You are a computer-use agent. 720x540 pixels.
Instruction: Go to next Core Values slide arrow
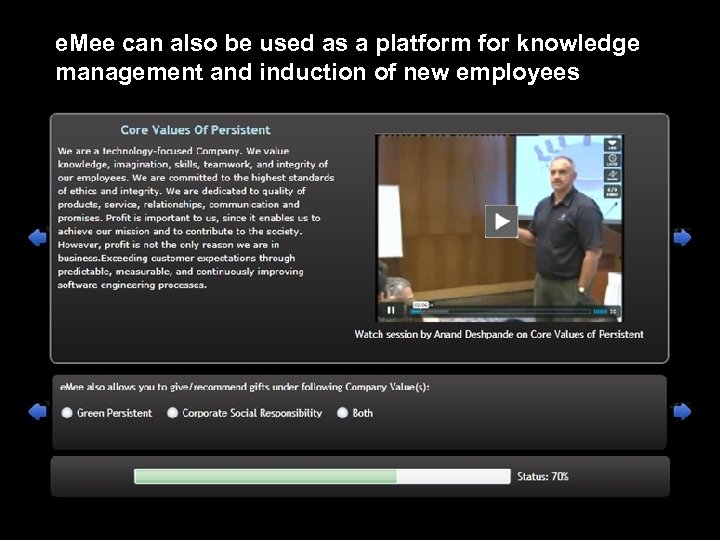(x=682, y=237)
